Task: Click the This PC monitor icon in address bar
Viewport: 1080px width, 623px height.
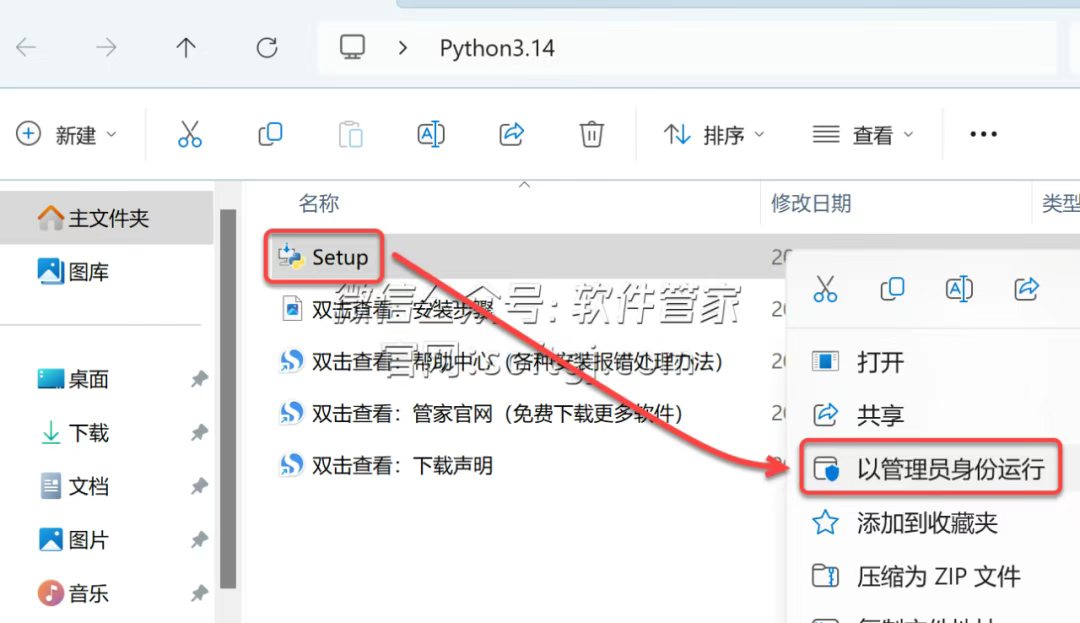Action: tap(352, 47)
